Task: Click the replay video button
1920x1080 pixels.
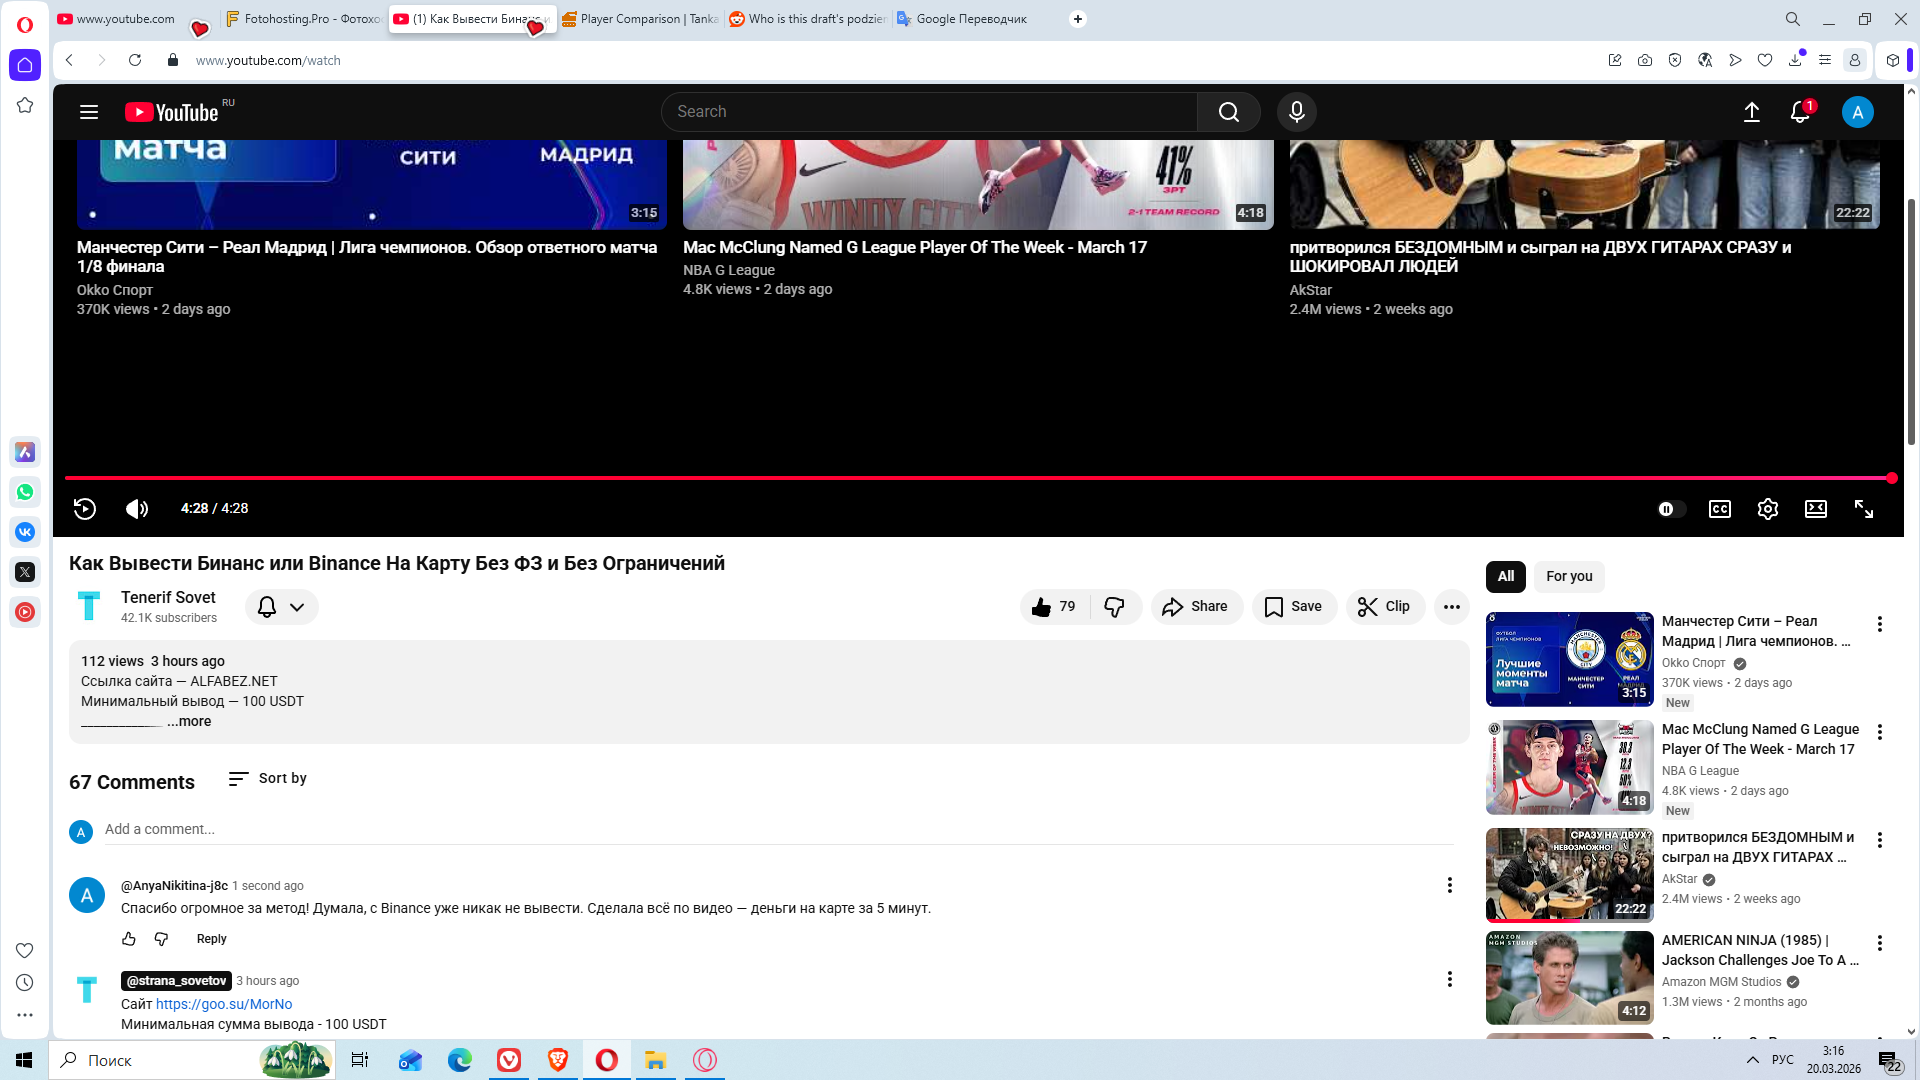Action: click(85, 509)
